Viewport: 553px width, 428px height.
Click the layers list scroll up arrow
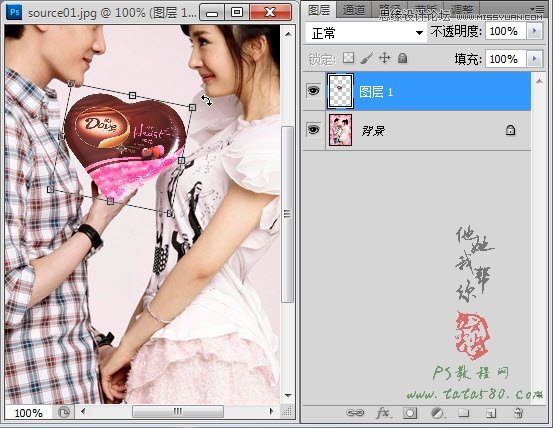(539, 81)
